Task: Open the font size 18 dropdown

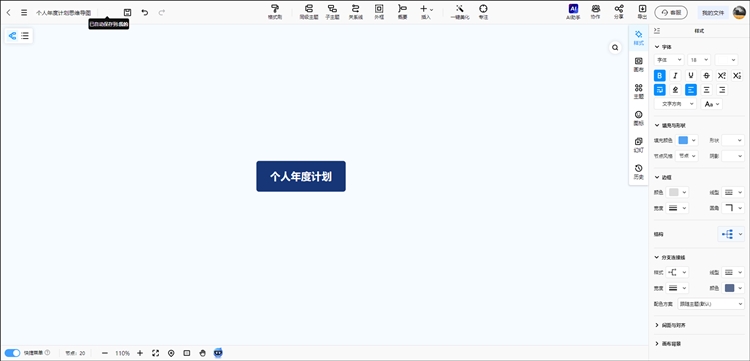Action: [699, 60]
